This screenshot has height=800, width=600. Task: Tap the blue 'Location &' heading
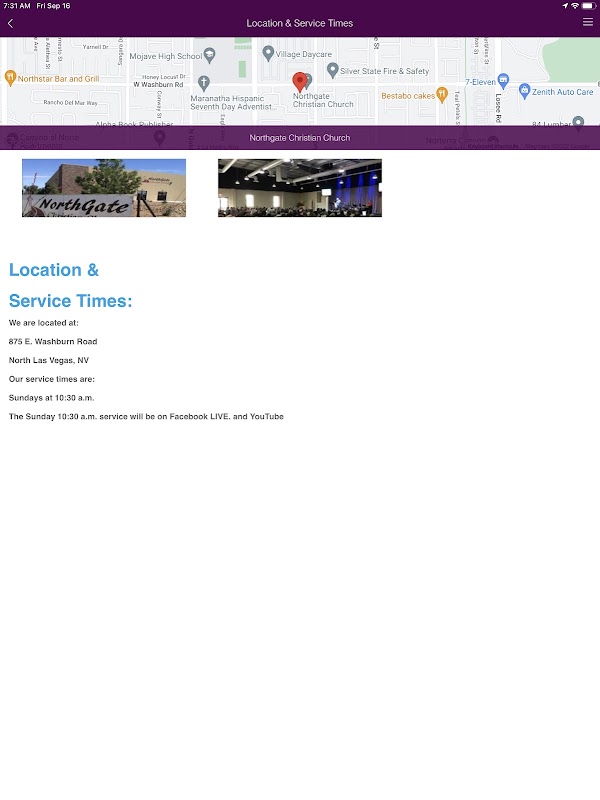(x=54, y=269)
